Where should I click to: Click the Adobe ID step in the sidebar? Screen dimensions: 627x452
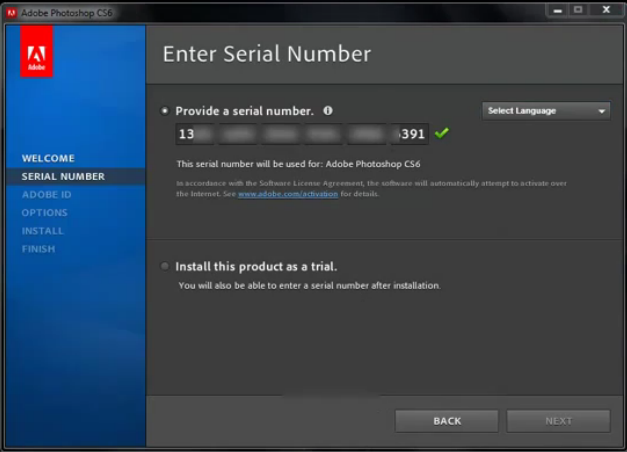46,194
